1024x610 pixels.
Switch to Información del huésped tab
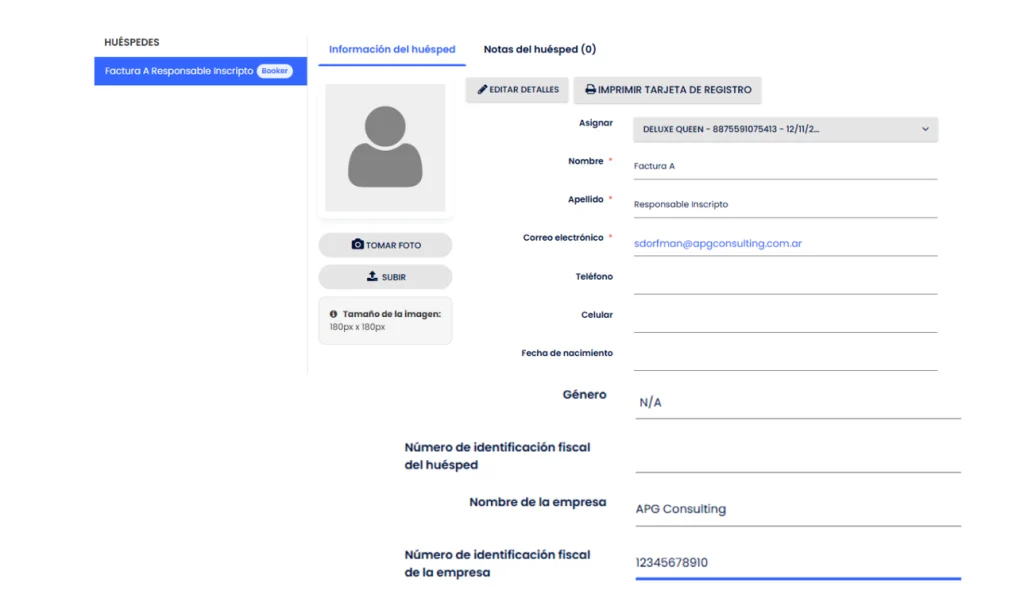tap(392, 49)
